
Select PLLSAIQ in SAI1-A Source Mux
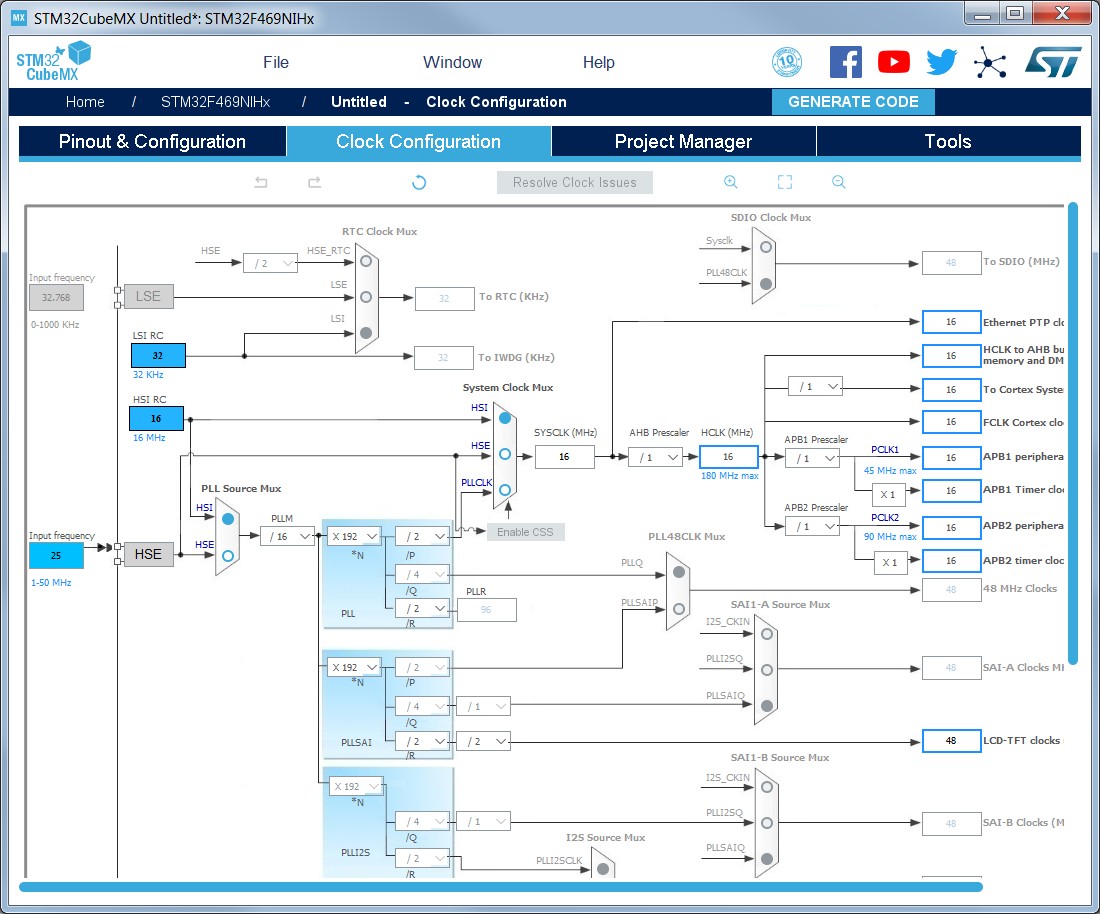coord(767,706)
